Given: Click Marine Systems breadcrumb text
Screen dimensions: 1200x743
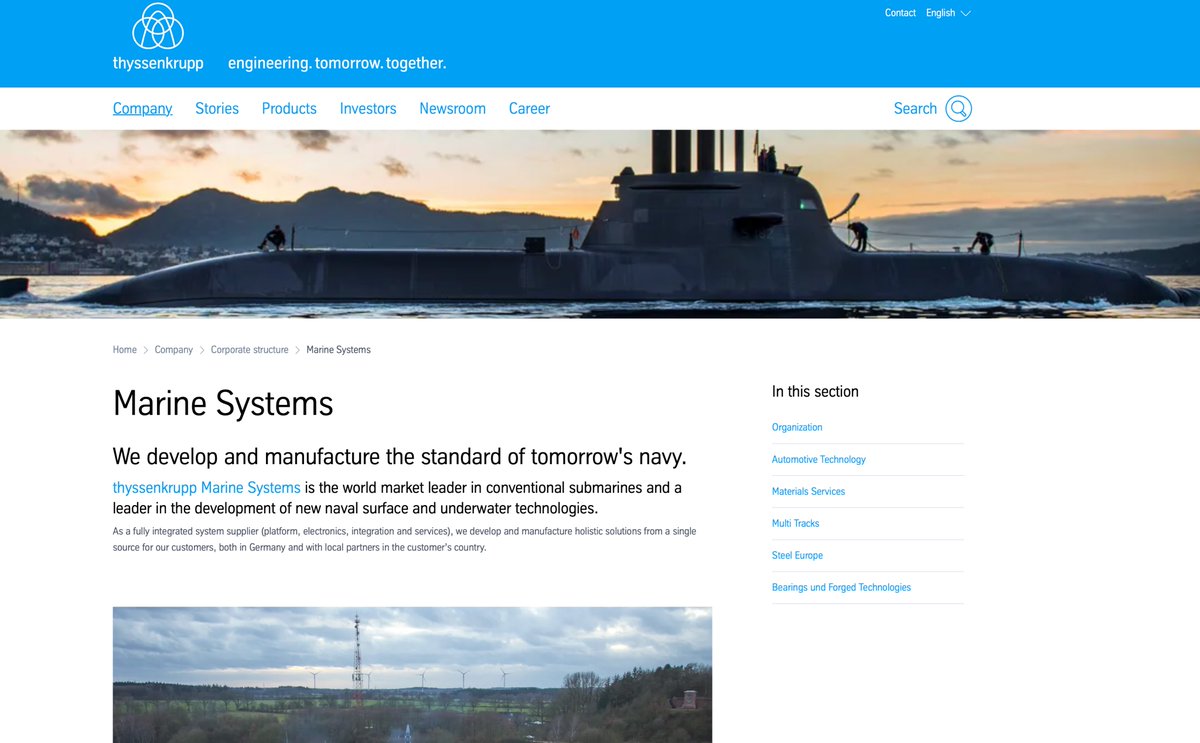Looking at the screenshot, I should coord(338,350).
